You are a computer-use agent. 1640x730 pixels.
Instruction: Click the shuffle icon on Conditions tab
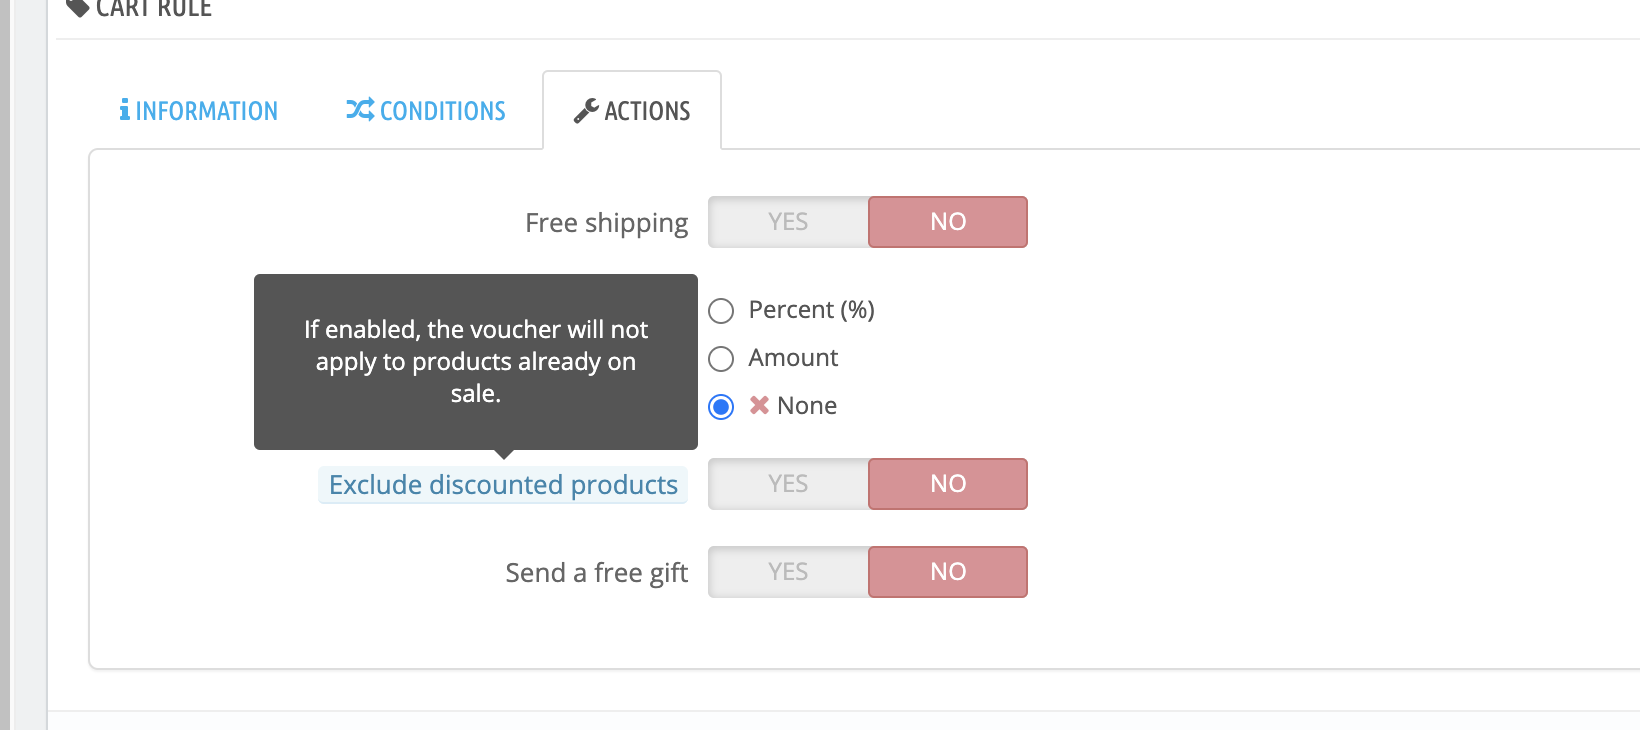pyautogui.click(x=360, y=110)
